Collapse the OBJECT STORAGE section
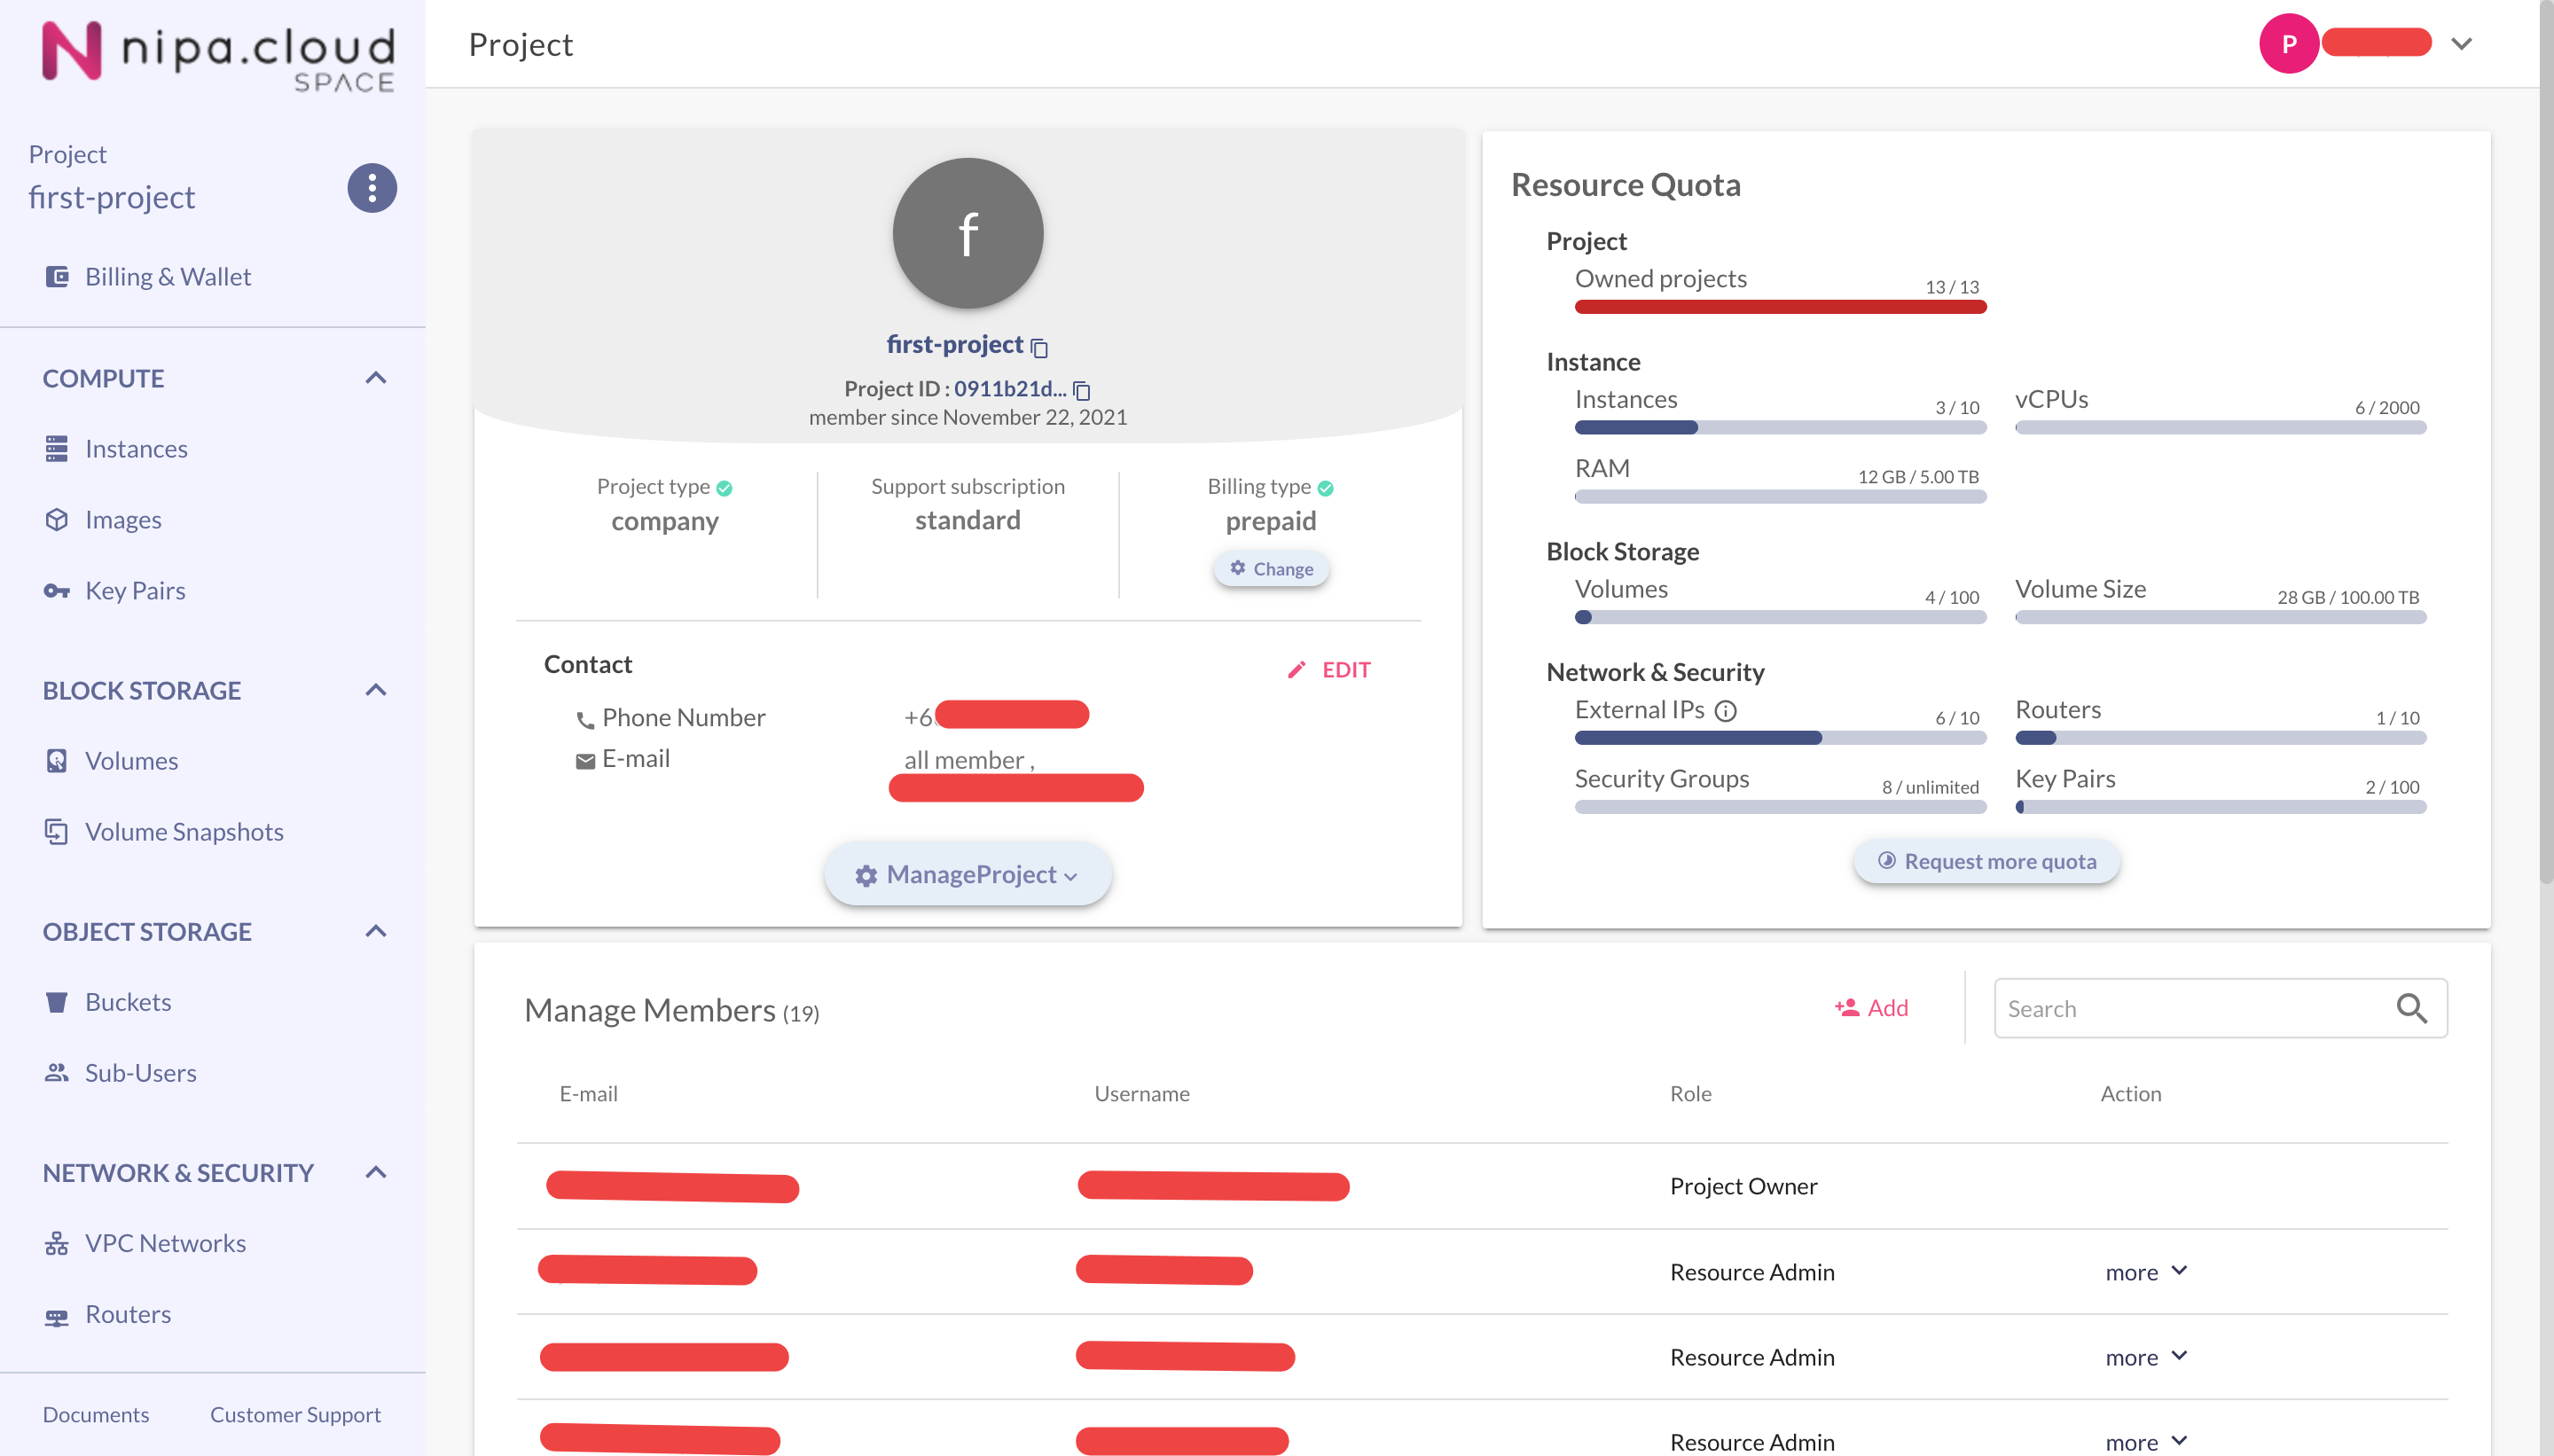The image size is (2554, 1456). pyautogui.click(x=375, y=931)
